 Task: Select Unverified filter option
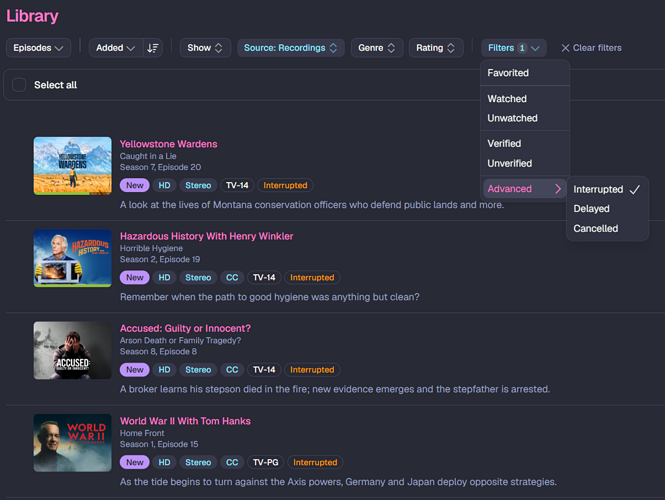525,163
